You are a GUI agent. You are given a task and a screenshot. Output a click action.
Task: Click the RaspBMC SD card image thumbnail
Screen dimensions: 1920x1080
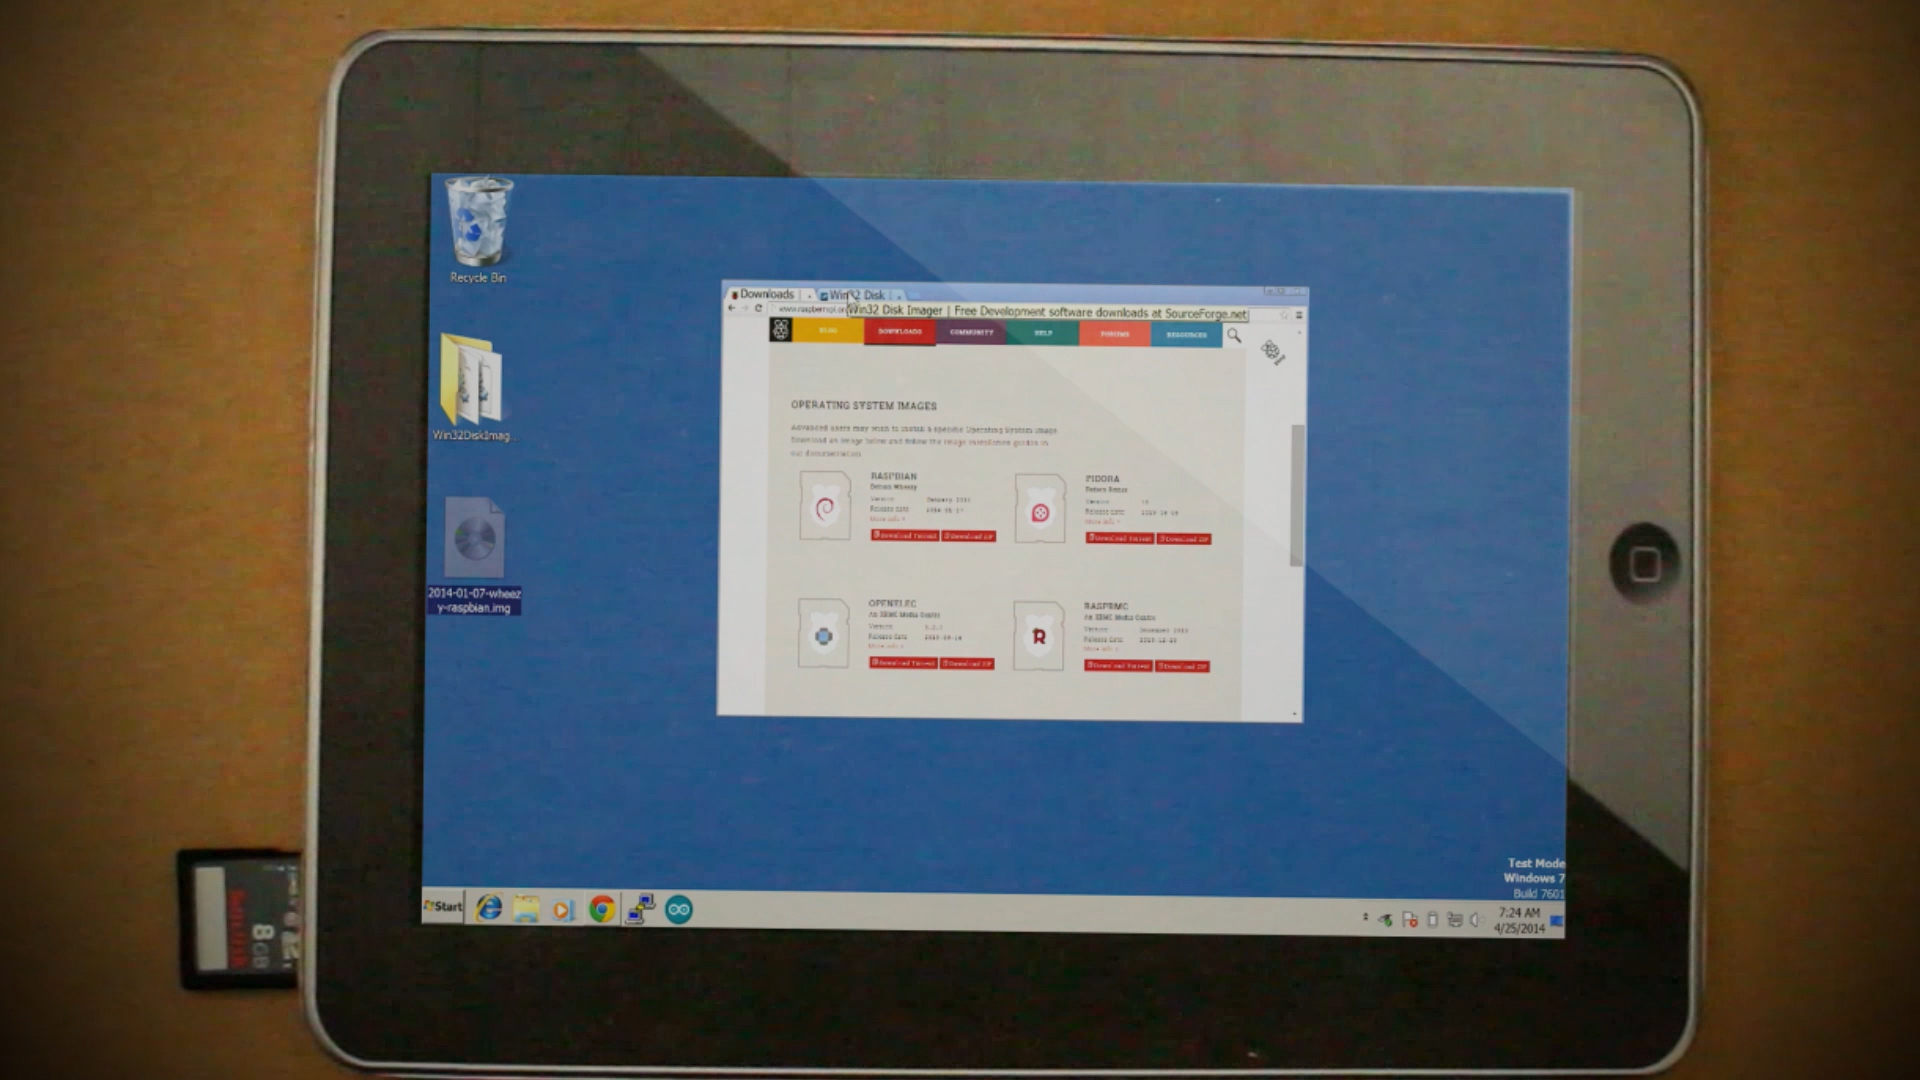coord(1038,636)
